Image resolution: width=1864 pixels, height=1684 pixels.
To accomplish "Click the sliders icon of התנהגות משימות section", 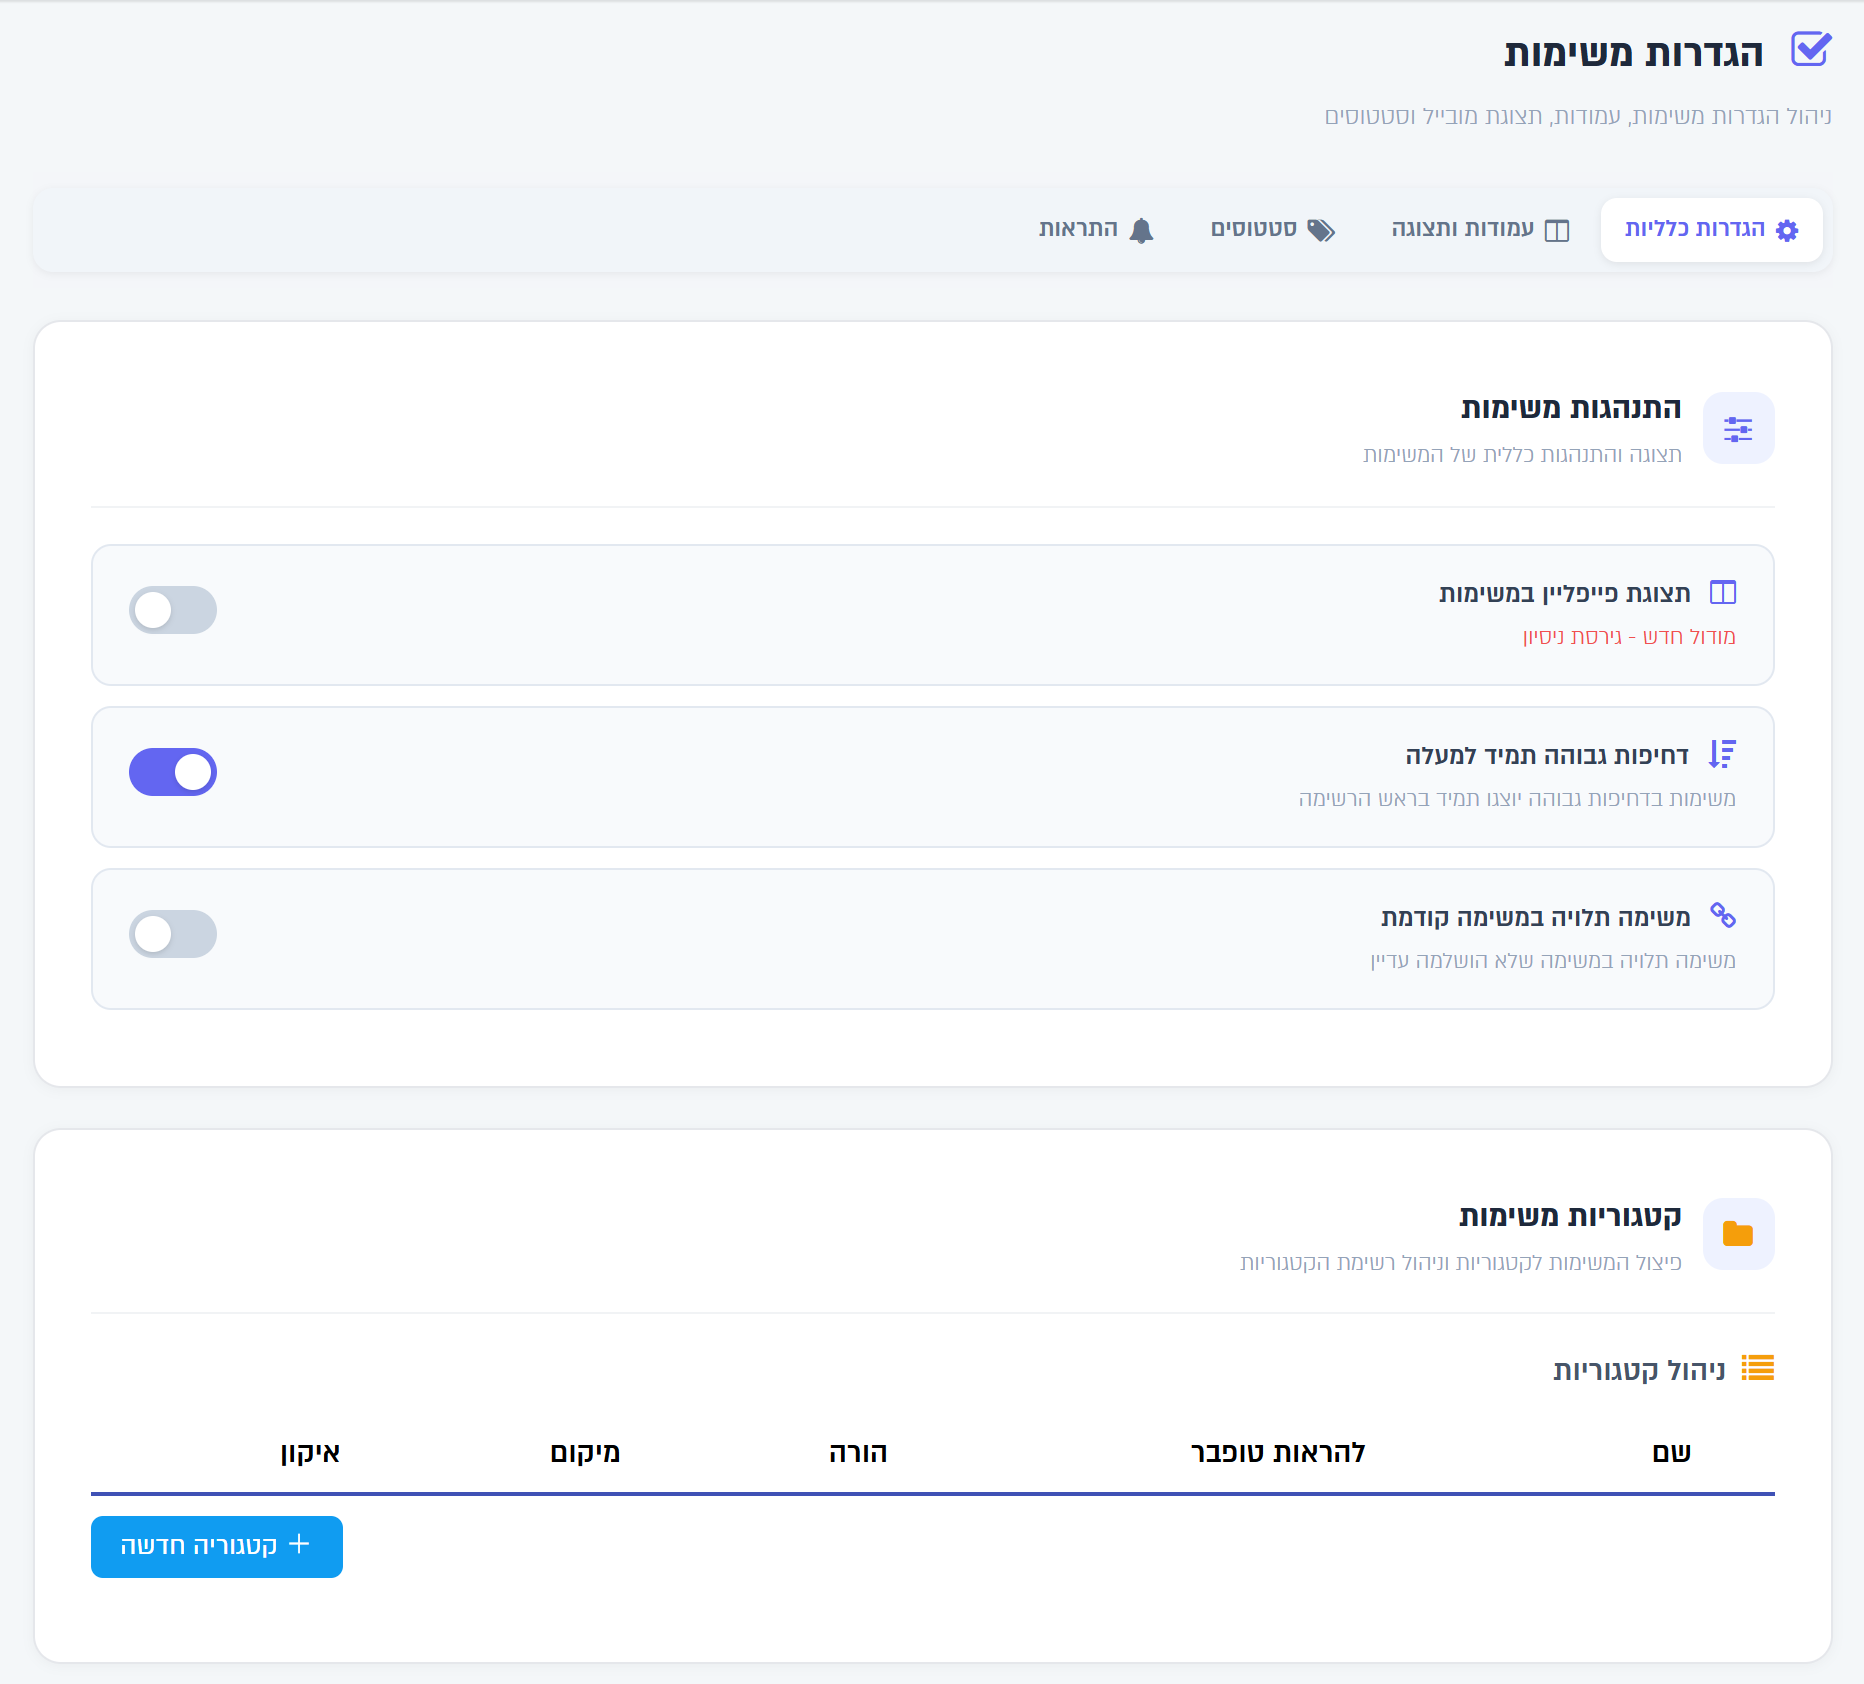I will 1738,429.
